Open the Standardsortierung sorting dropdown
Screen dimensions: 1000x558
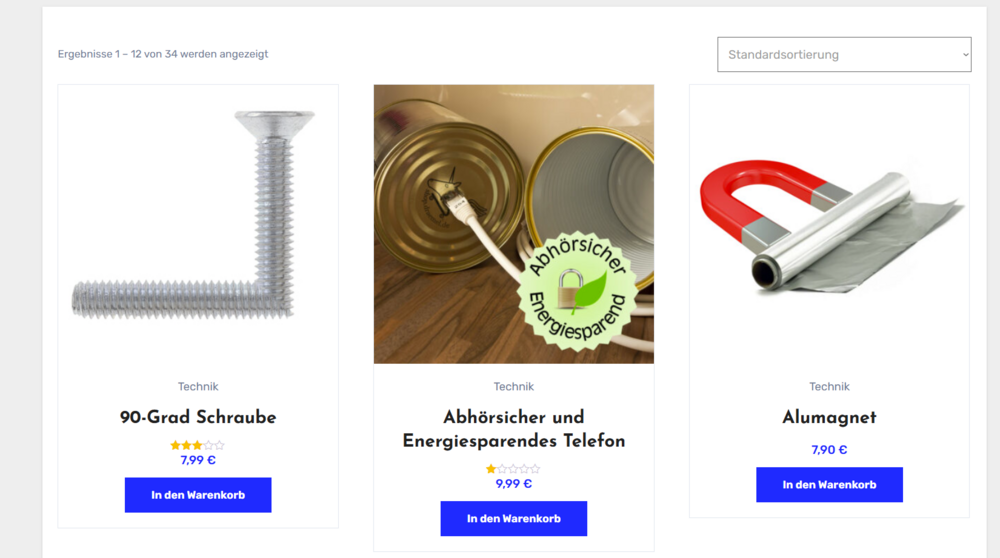click(x=844, y=54)
